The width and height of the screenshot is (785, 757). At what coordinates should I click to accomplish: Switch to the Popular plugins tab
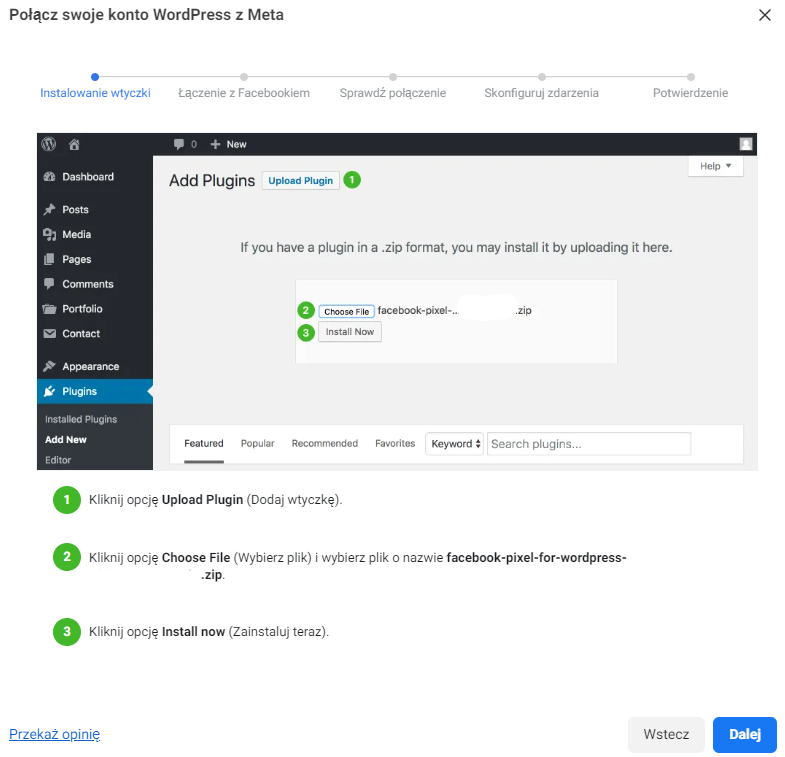pyautogui.click(x=257, y=444)
